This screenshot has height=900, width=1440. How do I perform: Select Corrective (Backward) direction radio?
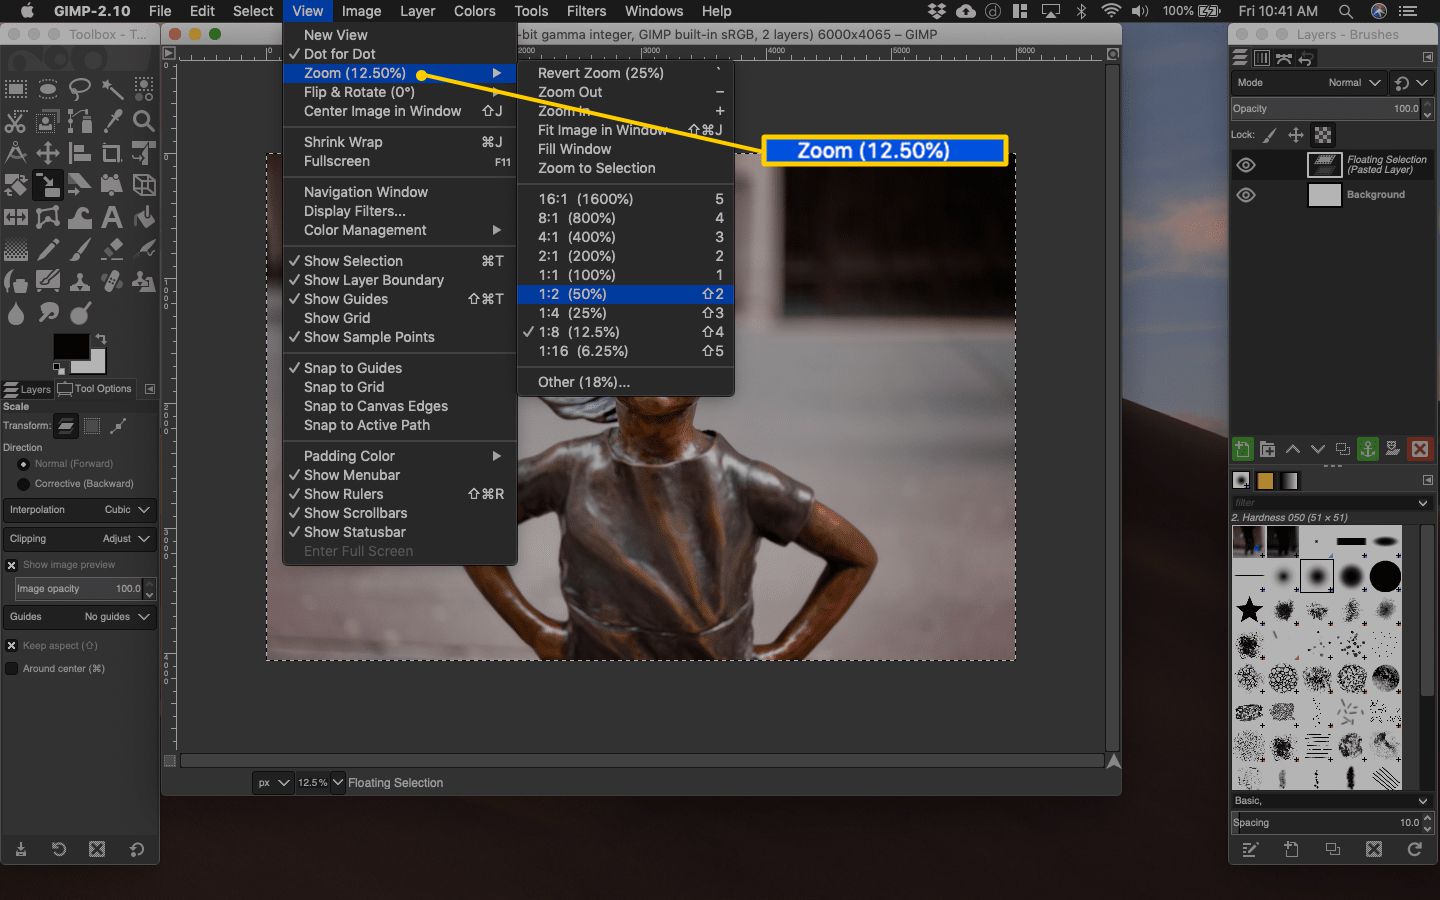click(x=24, y=484)
